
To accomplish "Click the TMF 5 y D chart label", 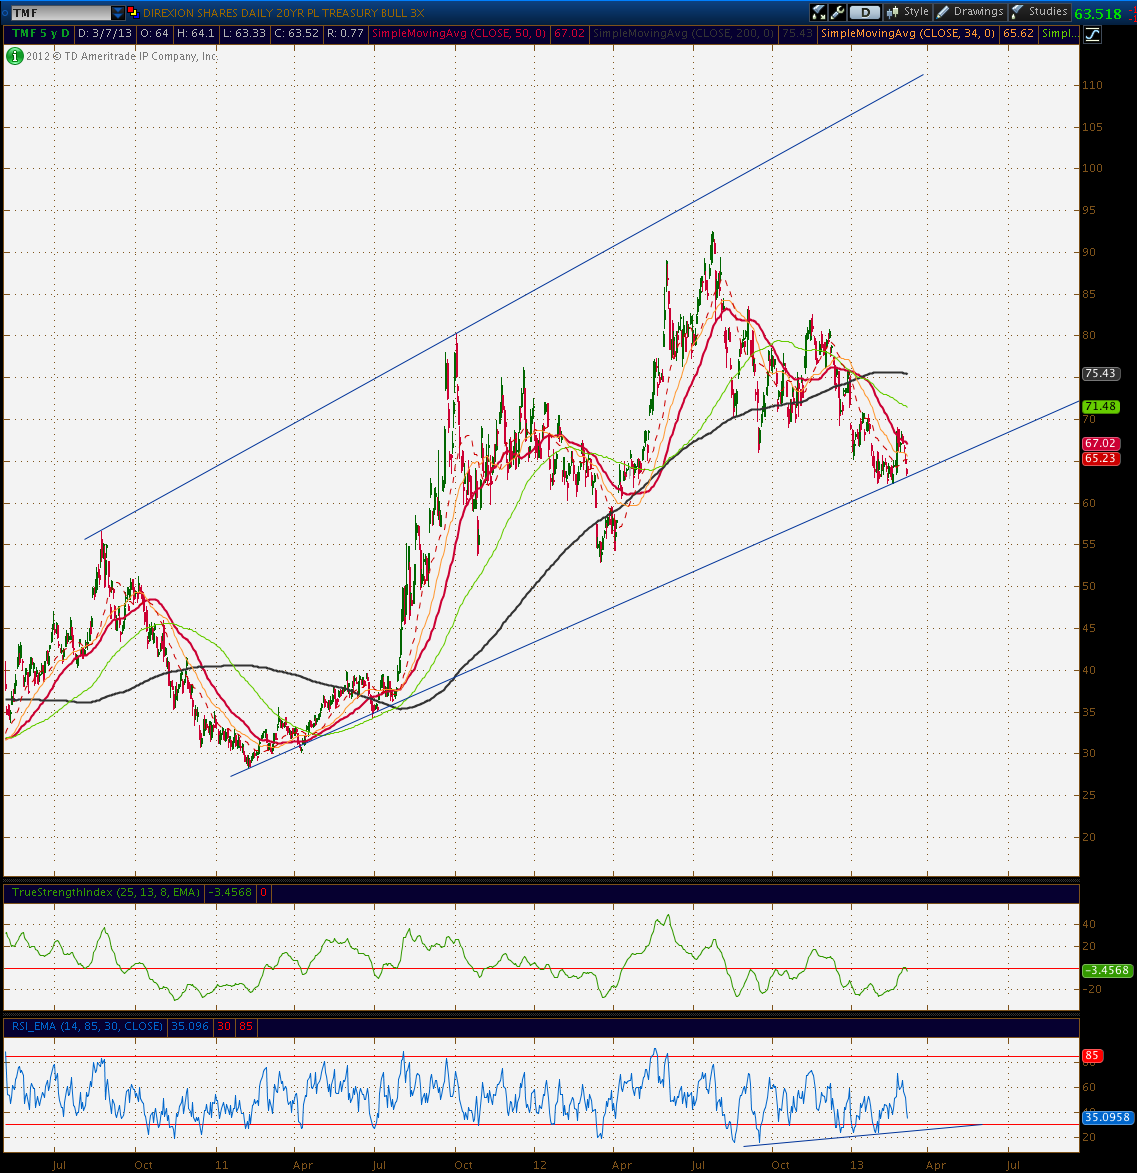I will 41,34.
